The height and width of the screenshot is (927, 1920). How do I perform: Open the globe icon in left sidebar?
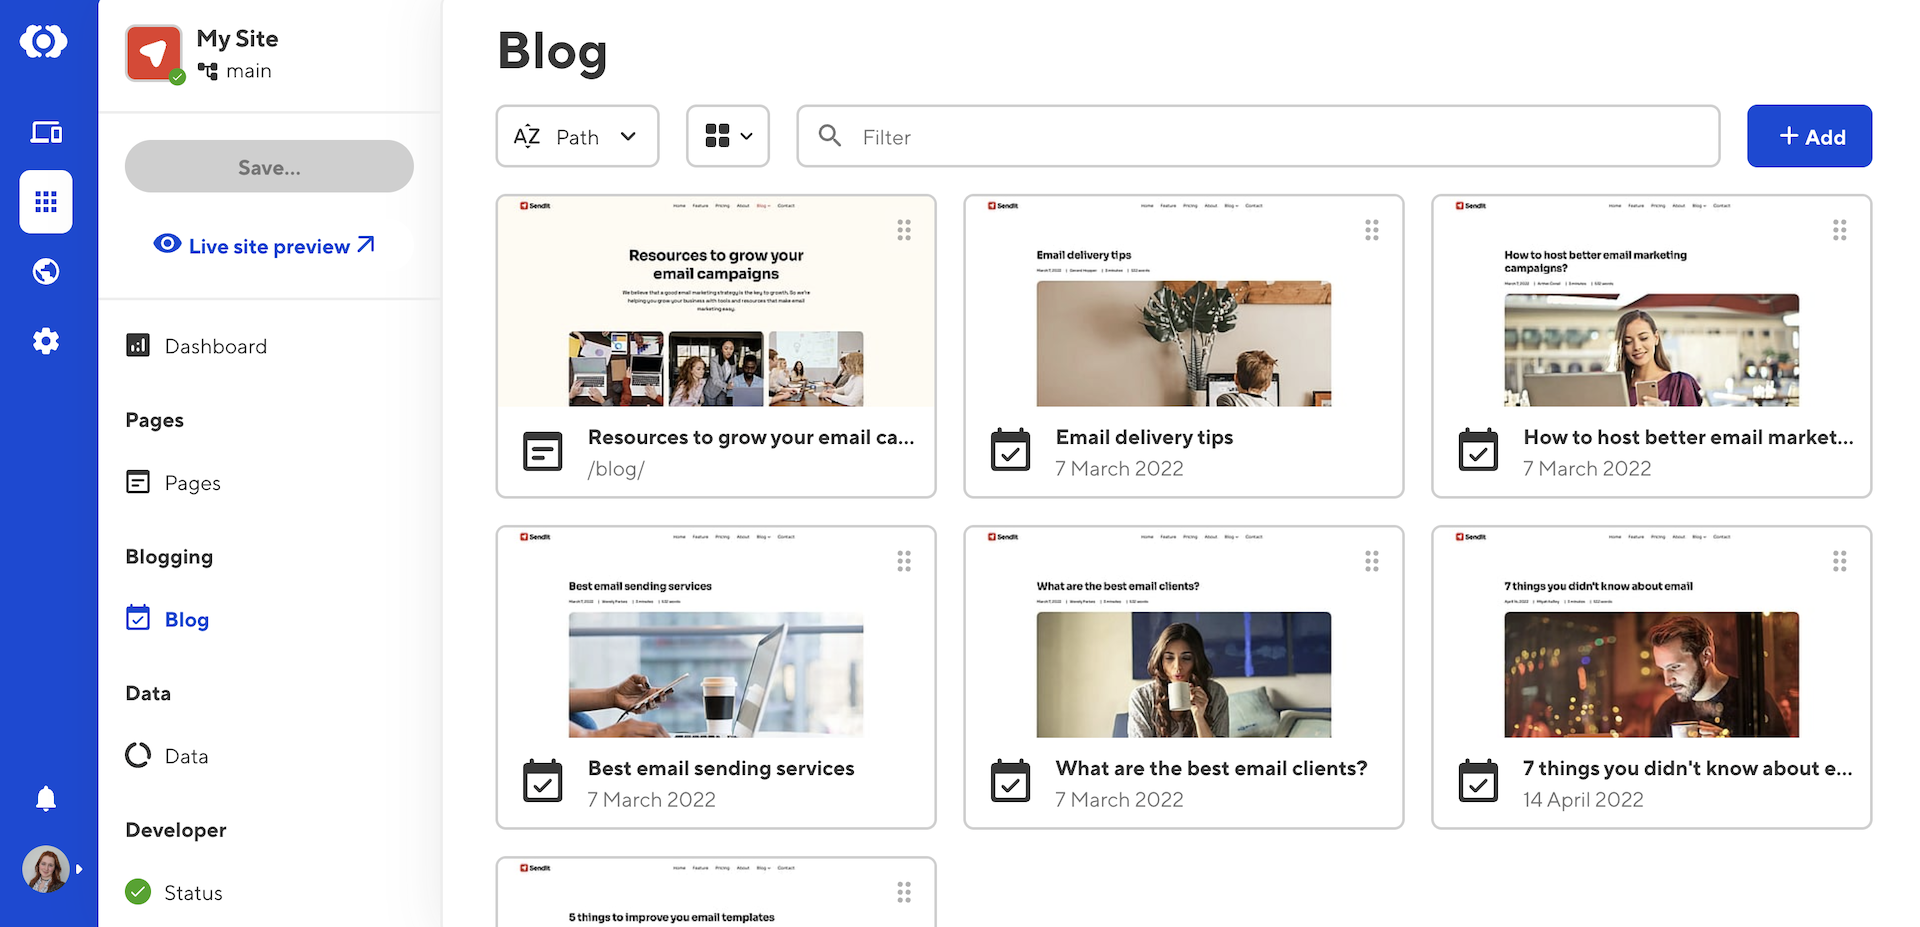(46, 272)
